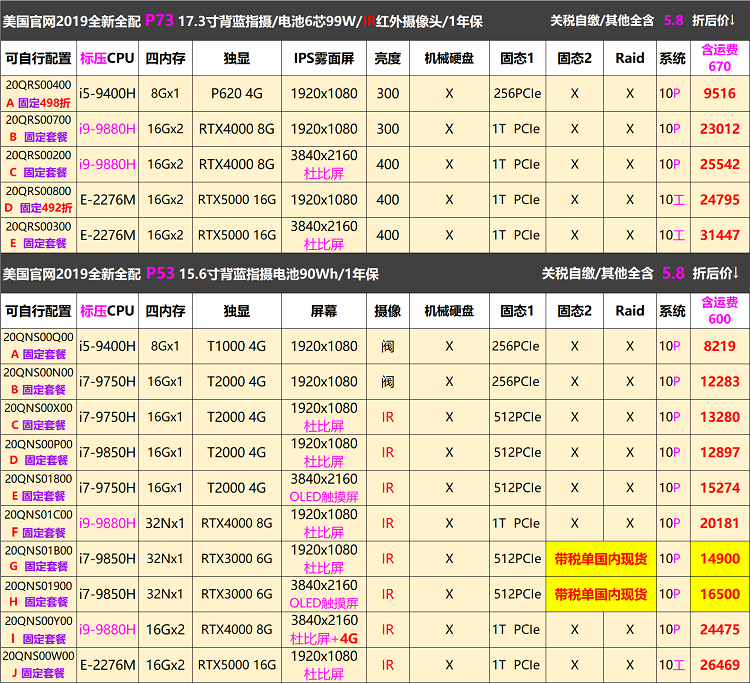Click the P73 price 9516 cell
This screenshot has width=750, height=683.
(x=719, y=94)
